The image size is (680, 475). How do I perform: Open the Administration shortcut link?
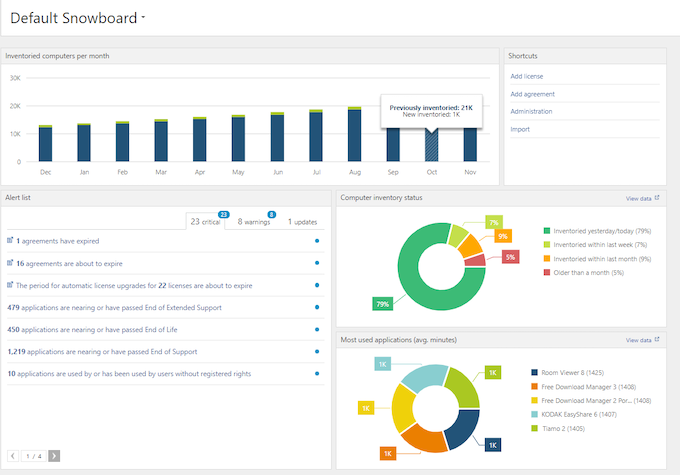coord(531,111)
